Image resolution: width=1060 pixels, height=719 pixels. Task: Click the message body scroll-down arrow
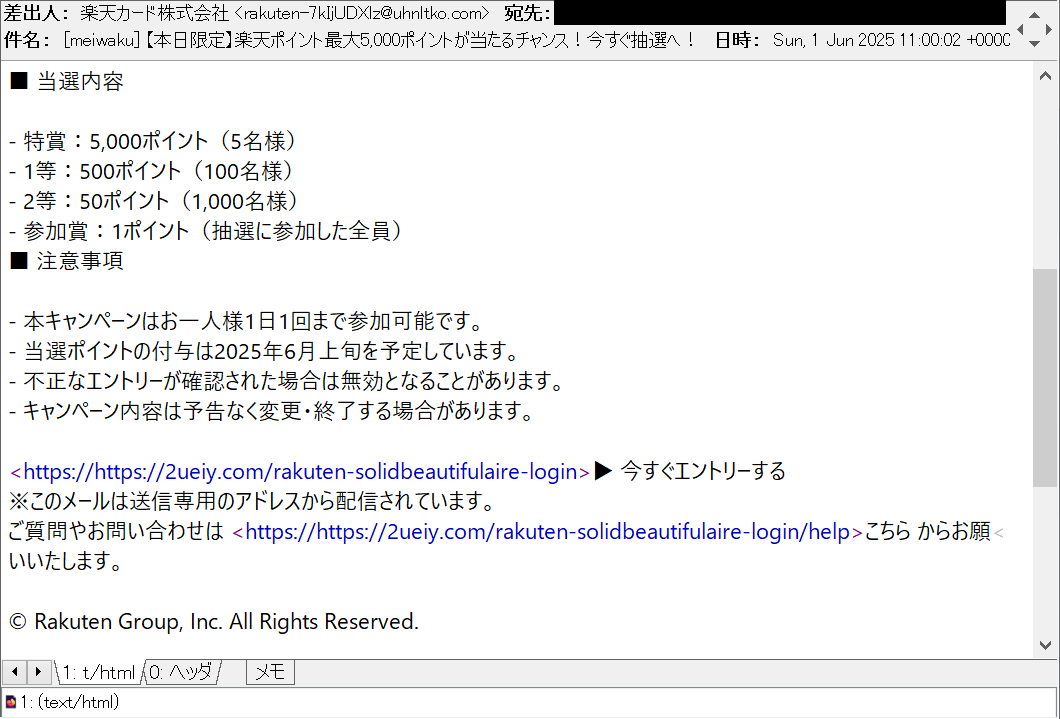[1045, 645]
